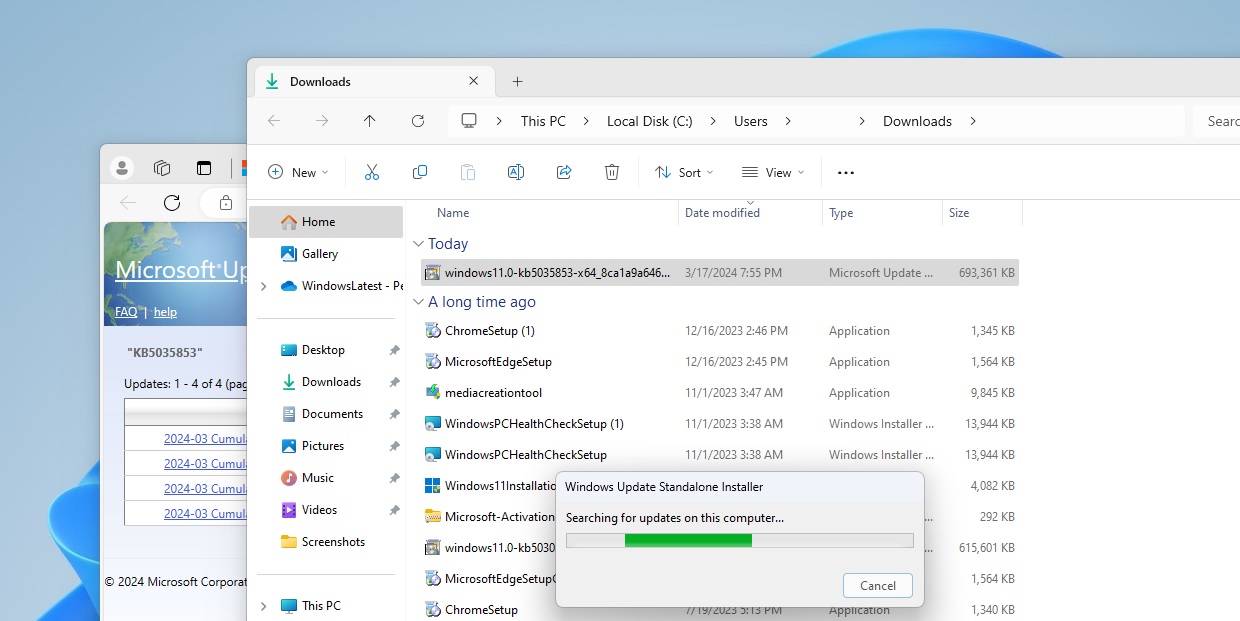This screenshot has width=1240, height=621.
Task: Open the See more ellipsis menu
Action: 846,172
